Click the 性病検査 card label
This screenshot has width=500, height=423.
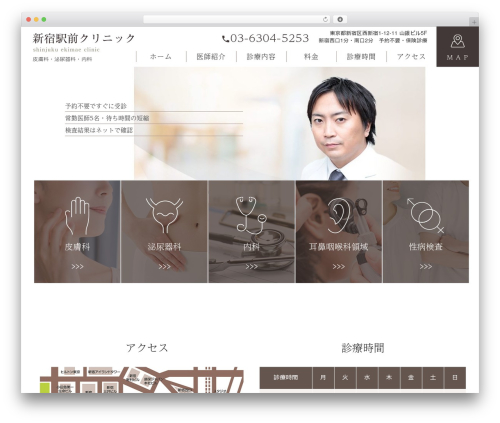point(426,247)
